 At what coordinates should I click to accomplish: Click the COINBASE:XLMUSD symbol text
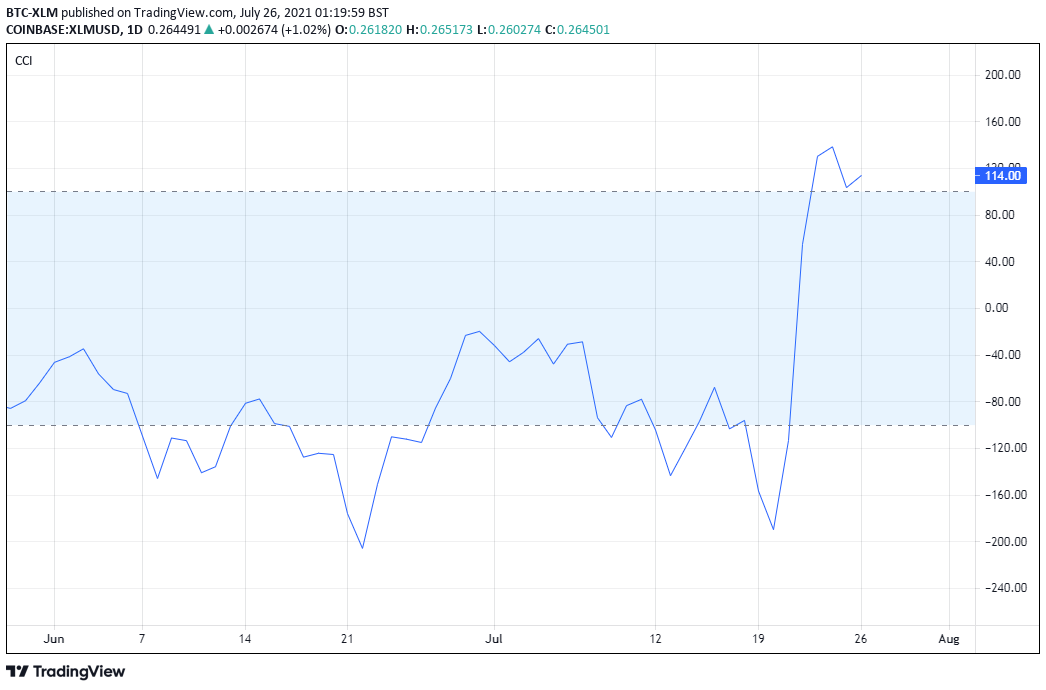click(64, 29)
